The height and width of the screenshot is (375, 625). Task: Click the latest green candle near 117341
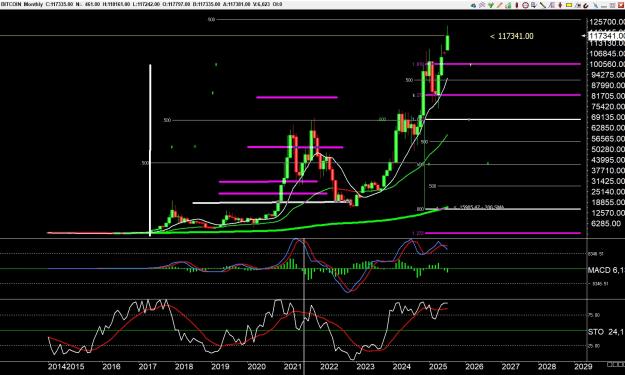tap(448, 43)
